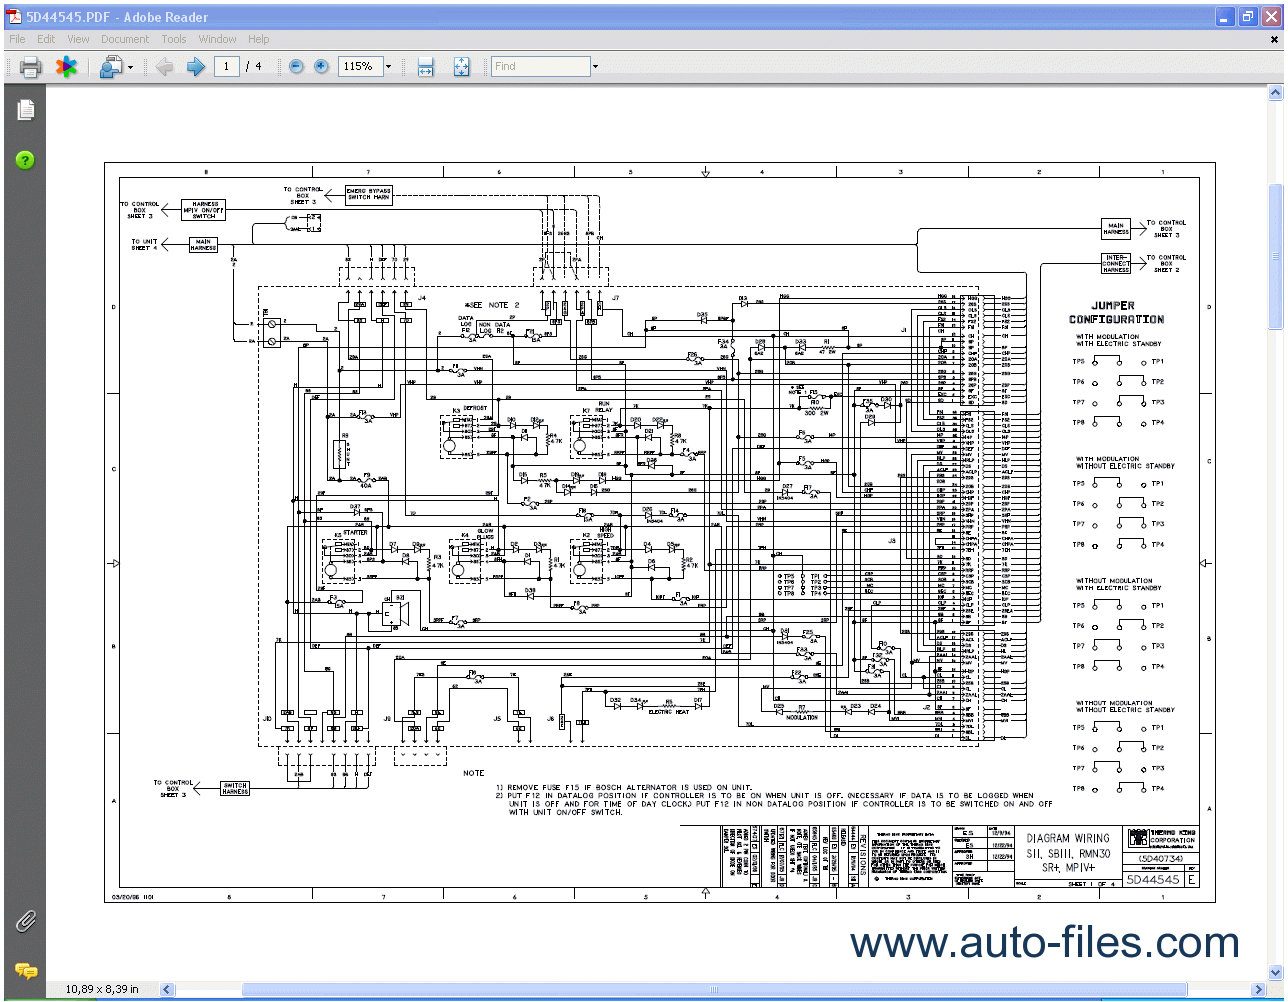Click the Print icon in the toolbar
The width and height of the screenshot is (1288, 1002).
tap(30, 67)
